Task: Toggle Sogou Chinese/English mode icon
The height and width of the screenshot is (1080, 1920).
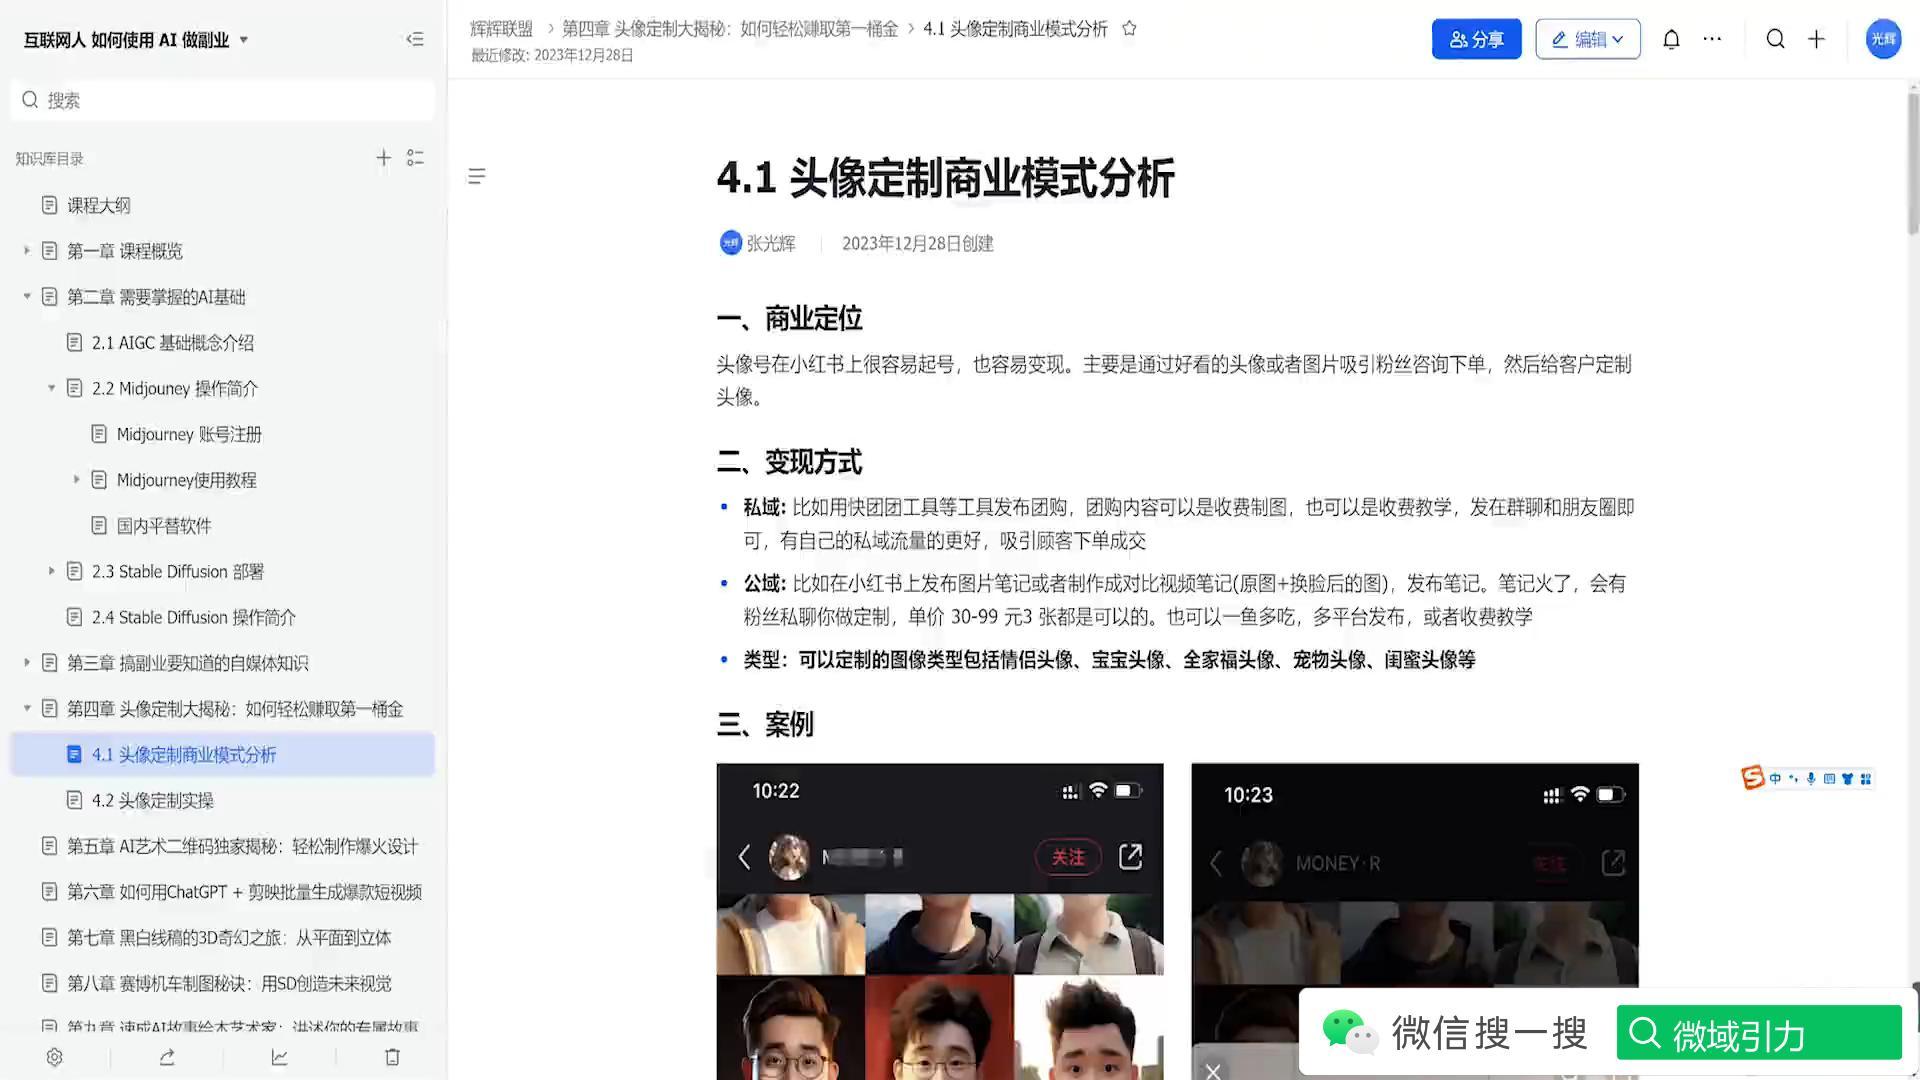Action: click(1775, 778)
